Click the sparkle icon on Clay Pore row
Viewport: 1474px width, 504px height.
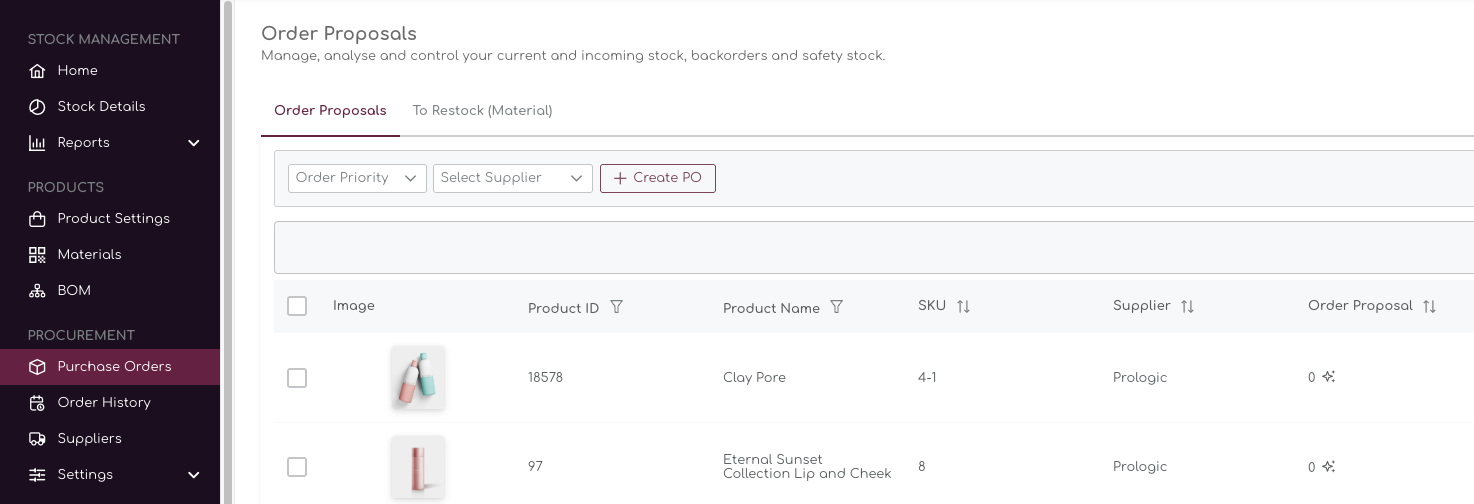[x=1329, y=377]
